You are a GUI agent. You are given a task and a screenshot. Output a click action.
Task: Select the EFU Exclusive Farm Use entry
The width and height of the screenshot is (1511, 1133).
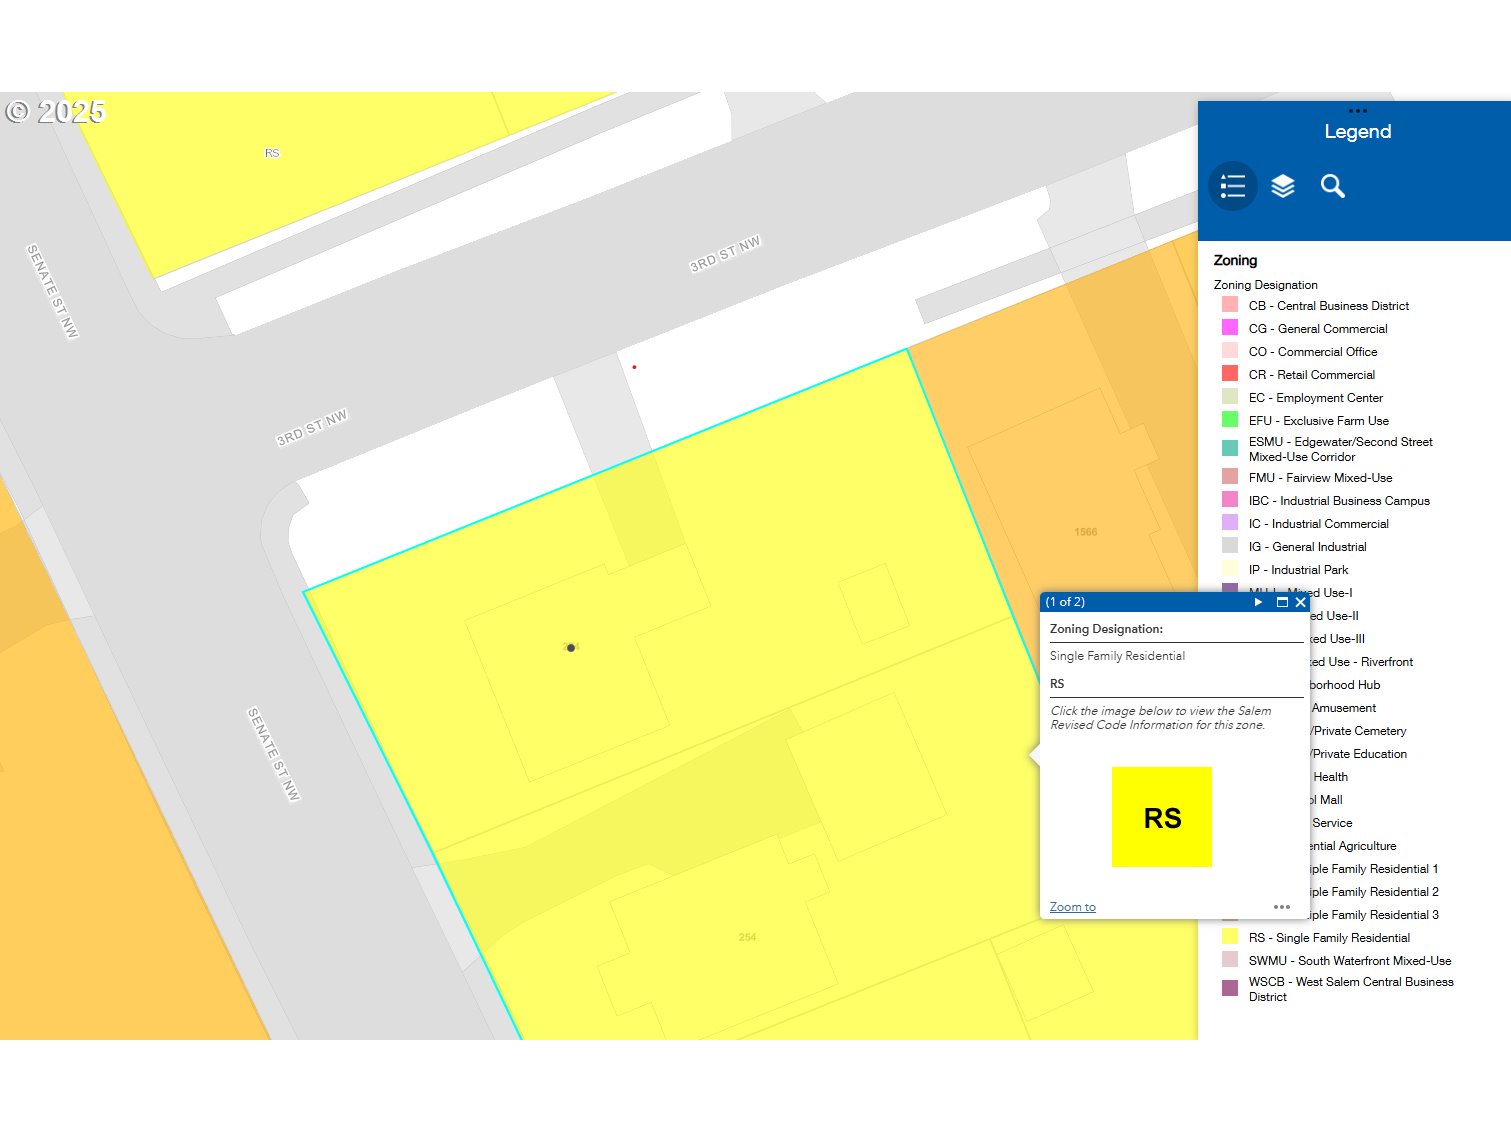coord(1318,421)
